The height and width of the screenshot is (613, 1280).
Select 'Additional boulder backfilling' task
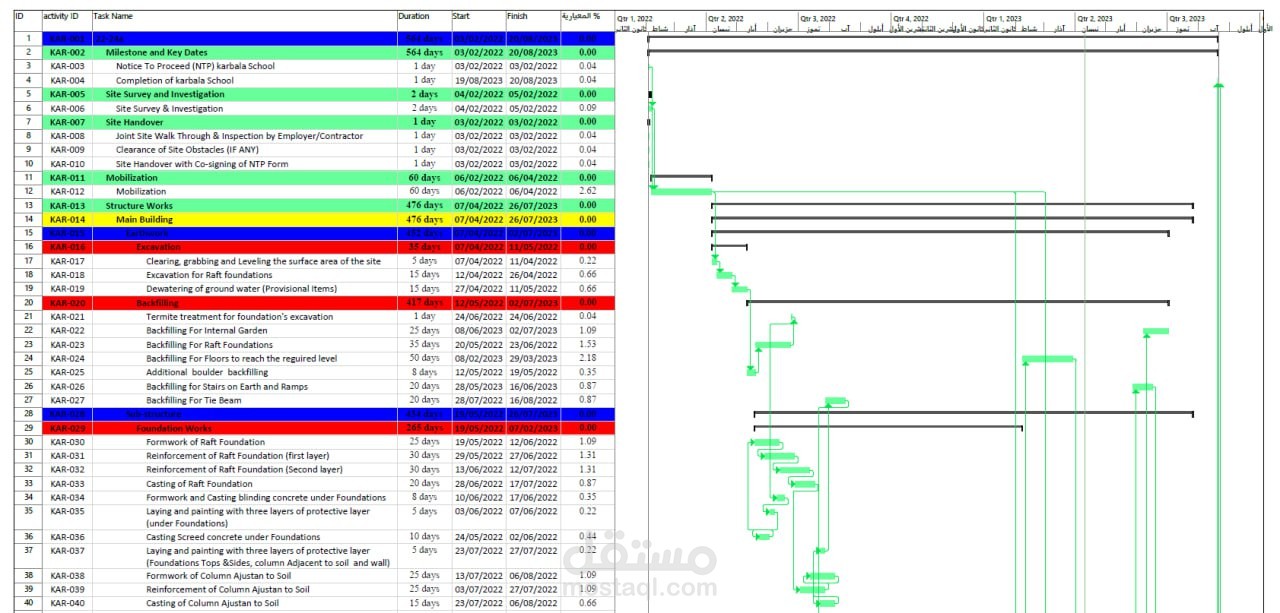point(207,372)
